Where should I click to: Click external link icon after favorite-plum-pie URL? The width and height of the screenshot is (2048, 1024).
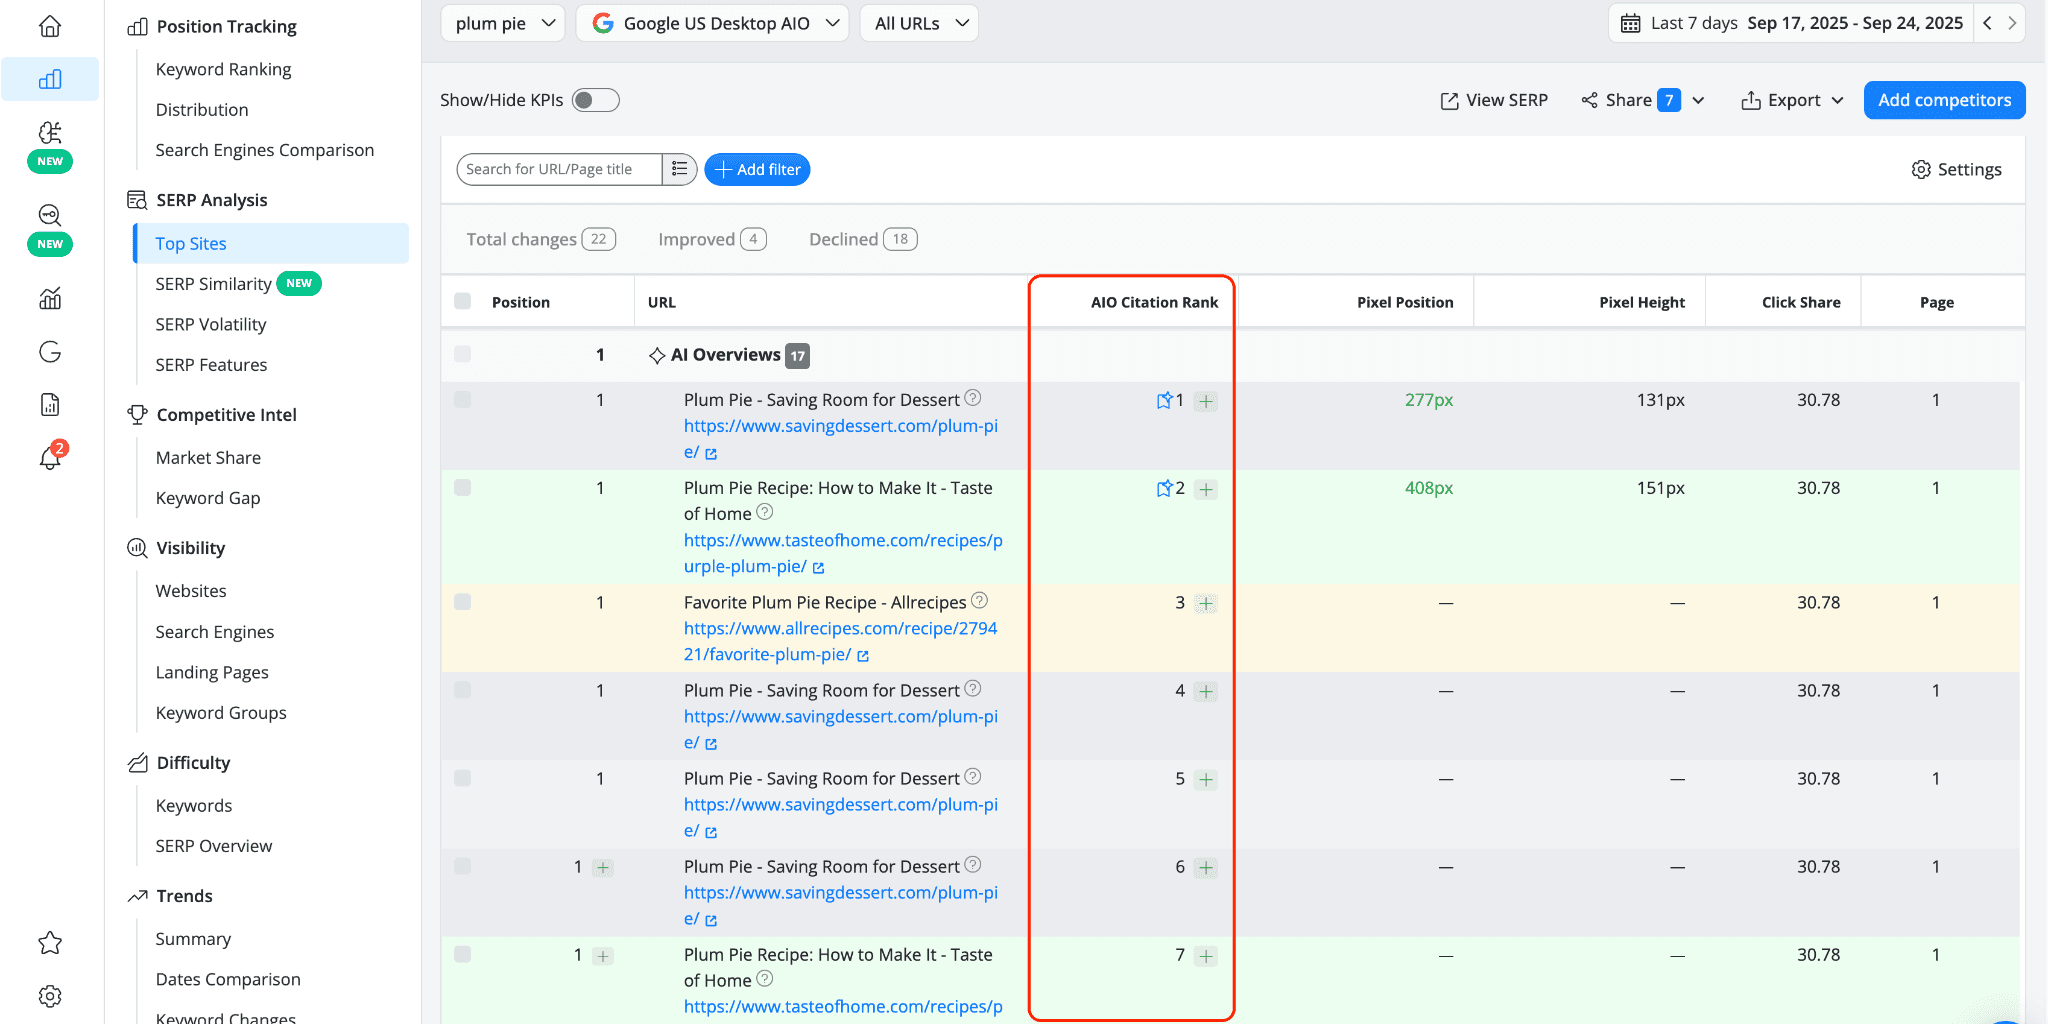pos(863,656)
